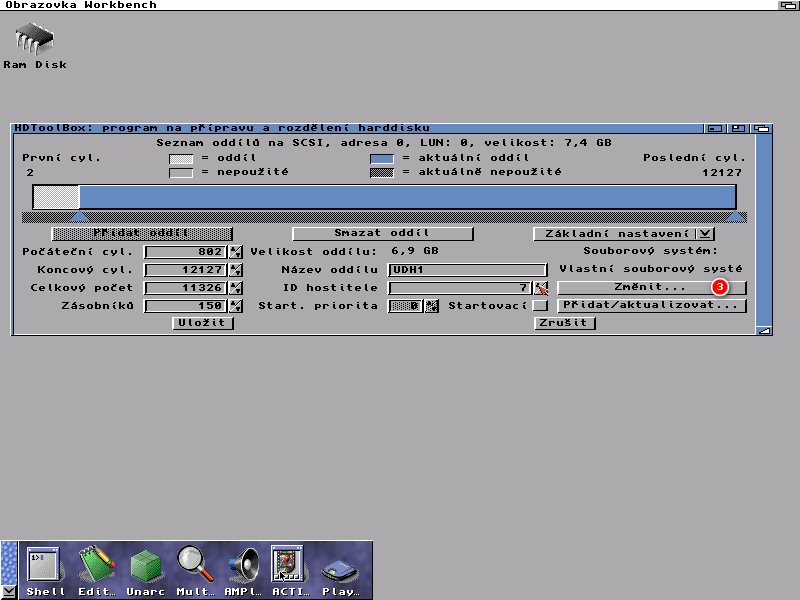Click the stepper beside Zásobníků field

coord(236,306)
